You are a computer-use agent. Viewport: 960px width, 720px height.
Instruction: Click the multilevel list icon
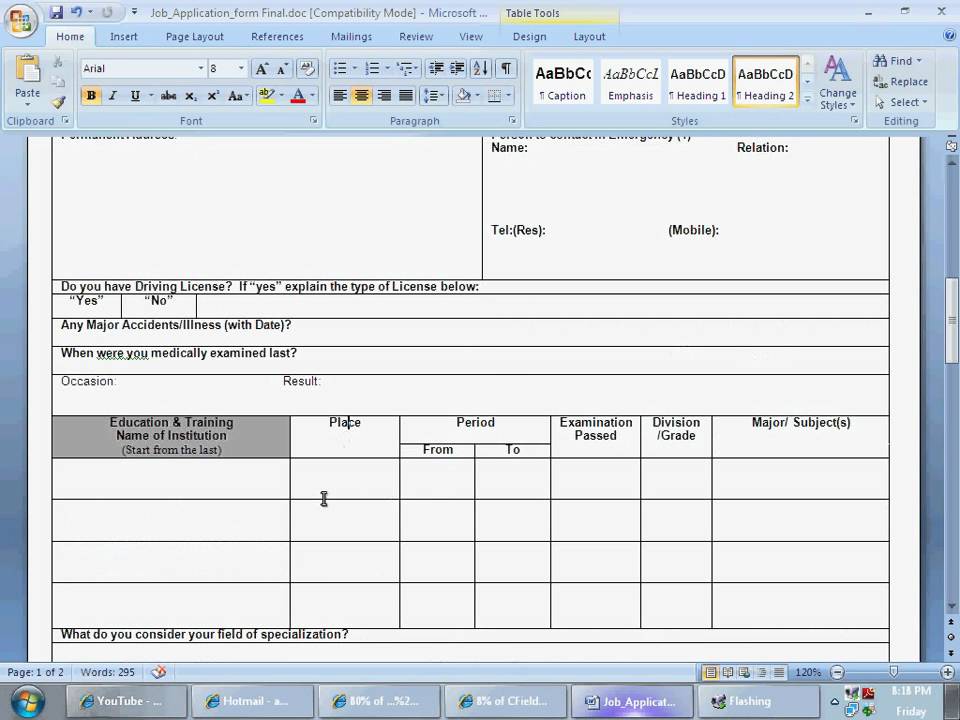coord(404,68)
